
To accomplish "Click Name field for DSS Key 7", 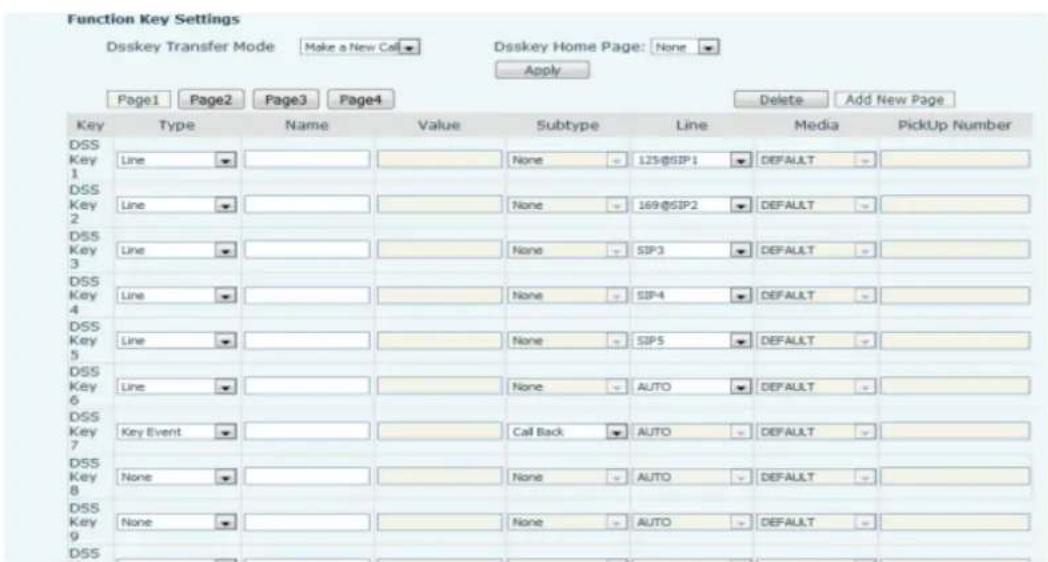I will (x=307, y=431).
